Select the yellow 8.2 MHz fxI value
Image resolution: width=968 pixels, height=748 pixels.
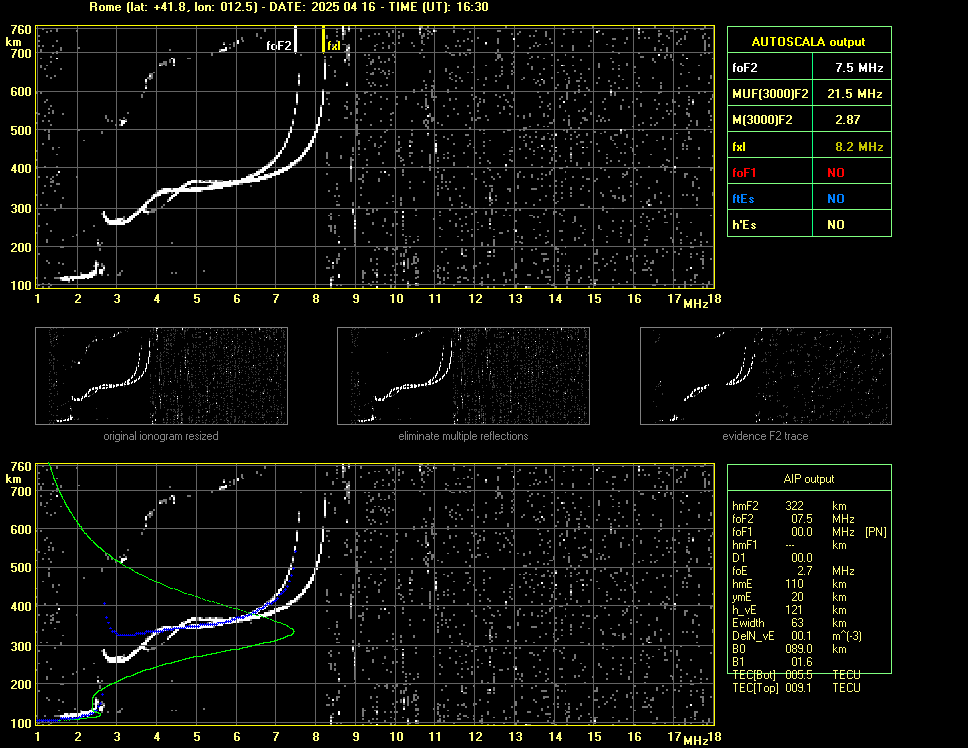(x=859, y=147)
